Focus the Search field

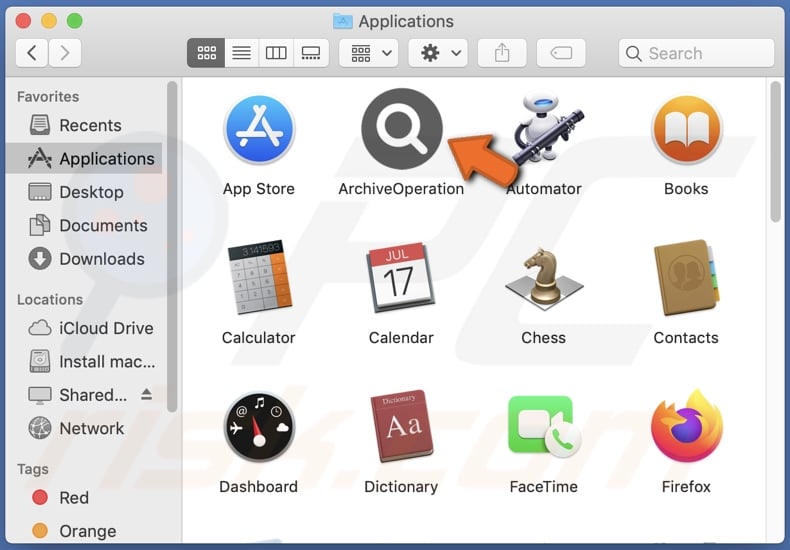(696, 53)
